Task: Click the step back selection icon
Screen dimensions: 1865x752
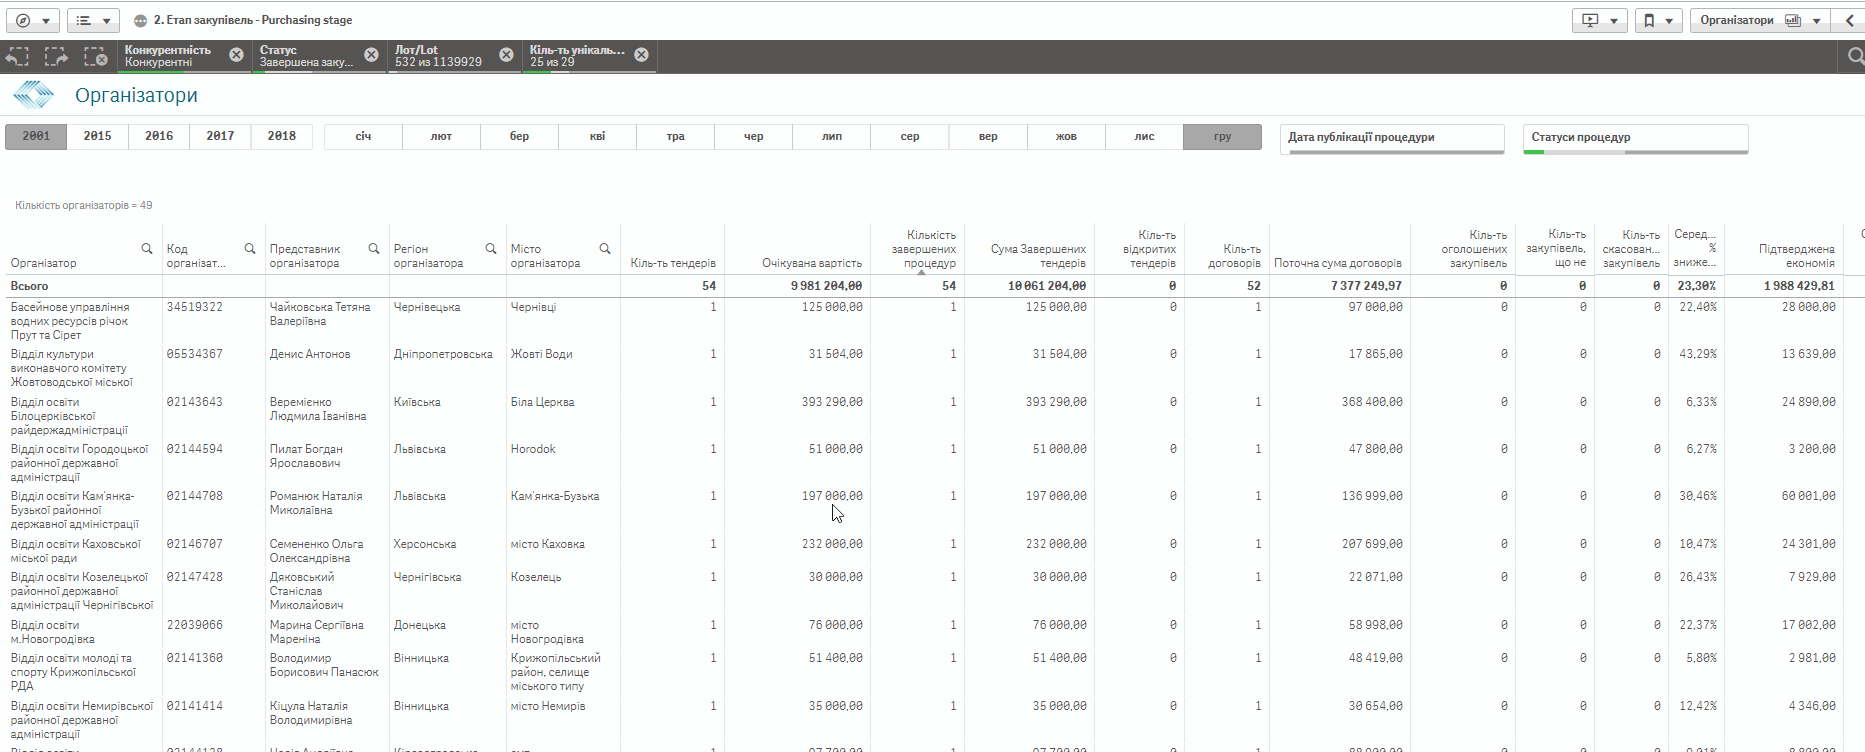Action: pos(18,56)
